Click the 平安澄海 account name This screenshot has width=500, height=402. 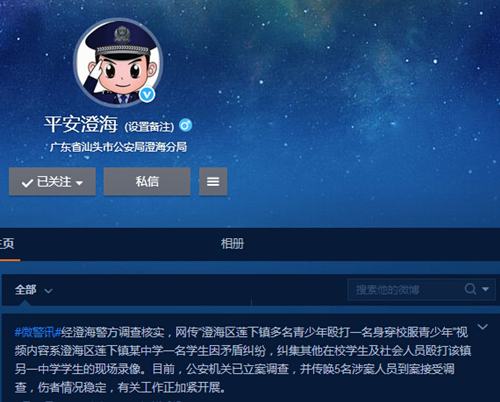click(81, 124)
